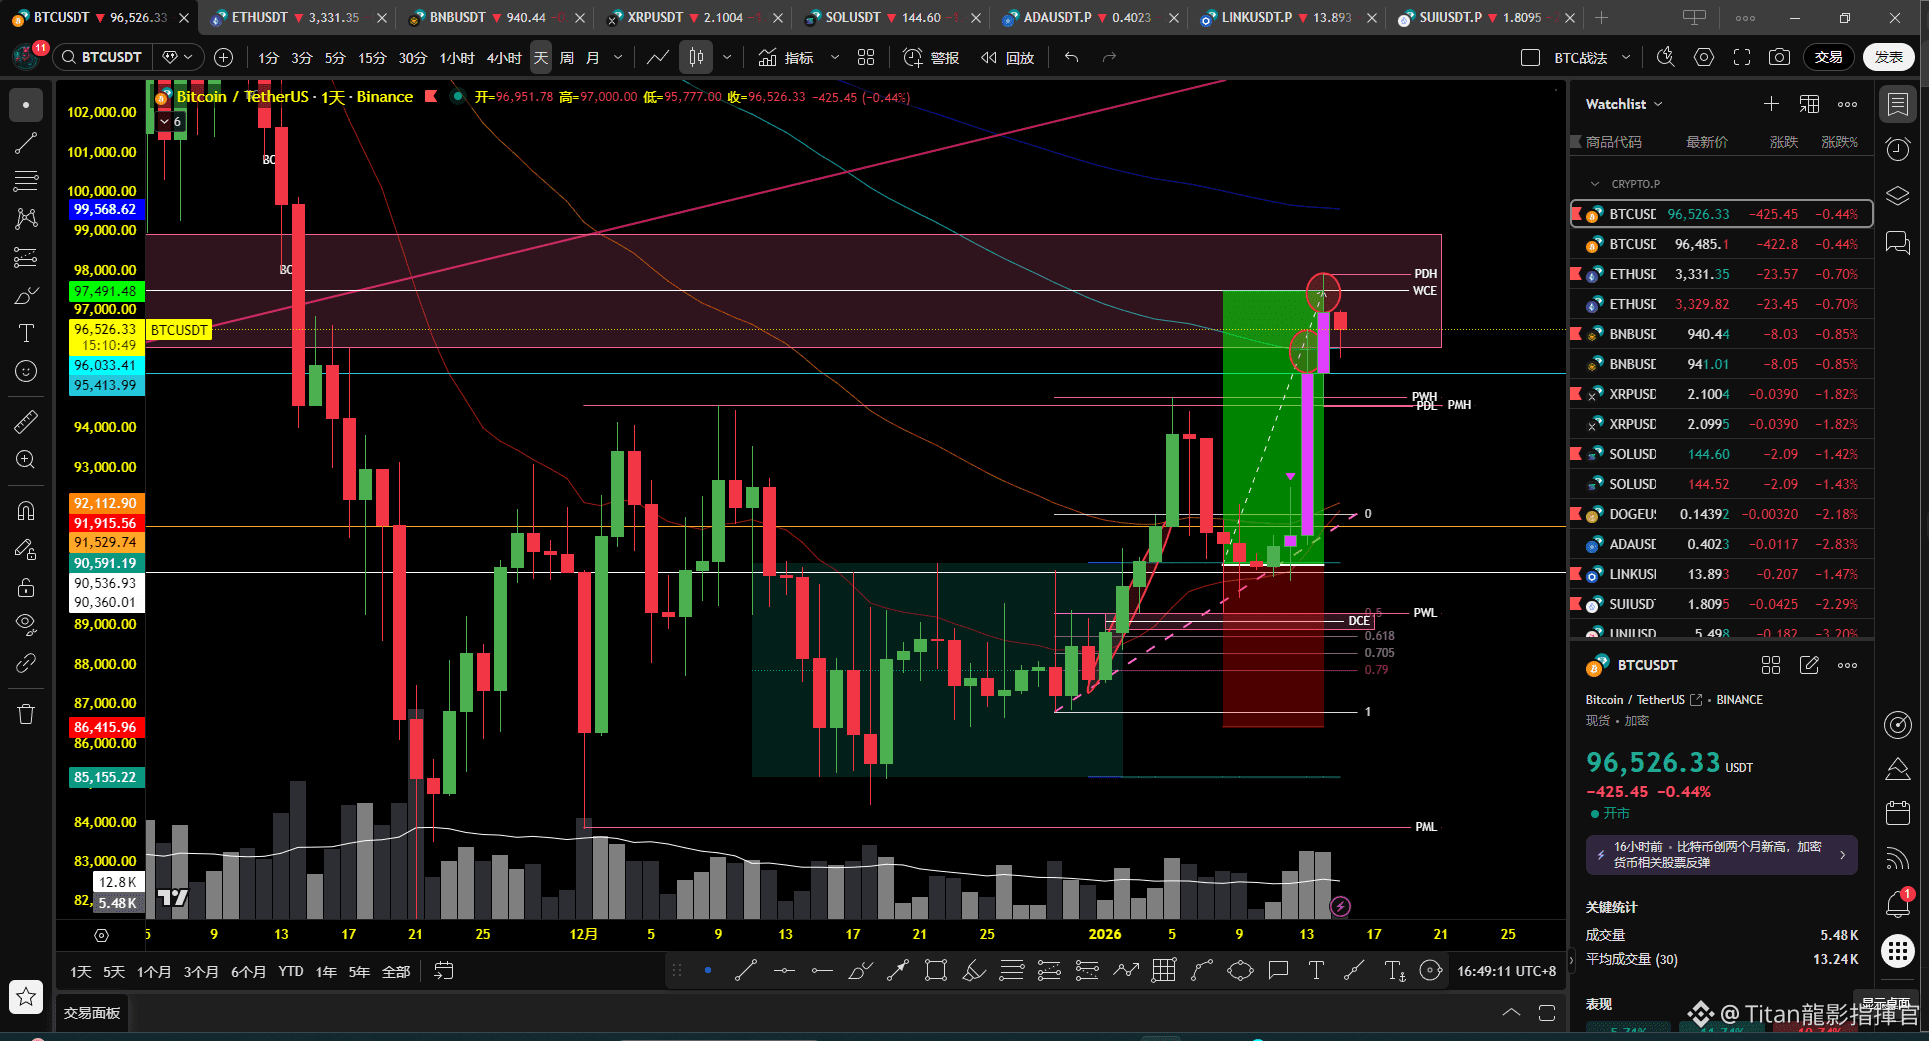Select the candlestick chart type
1929x1041 pixels.
point(696,57)
